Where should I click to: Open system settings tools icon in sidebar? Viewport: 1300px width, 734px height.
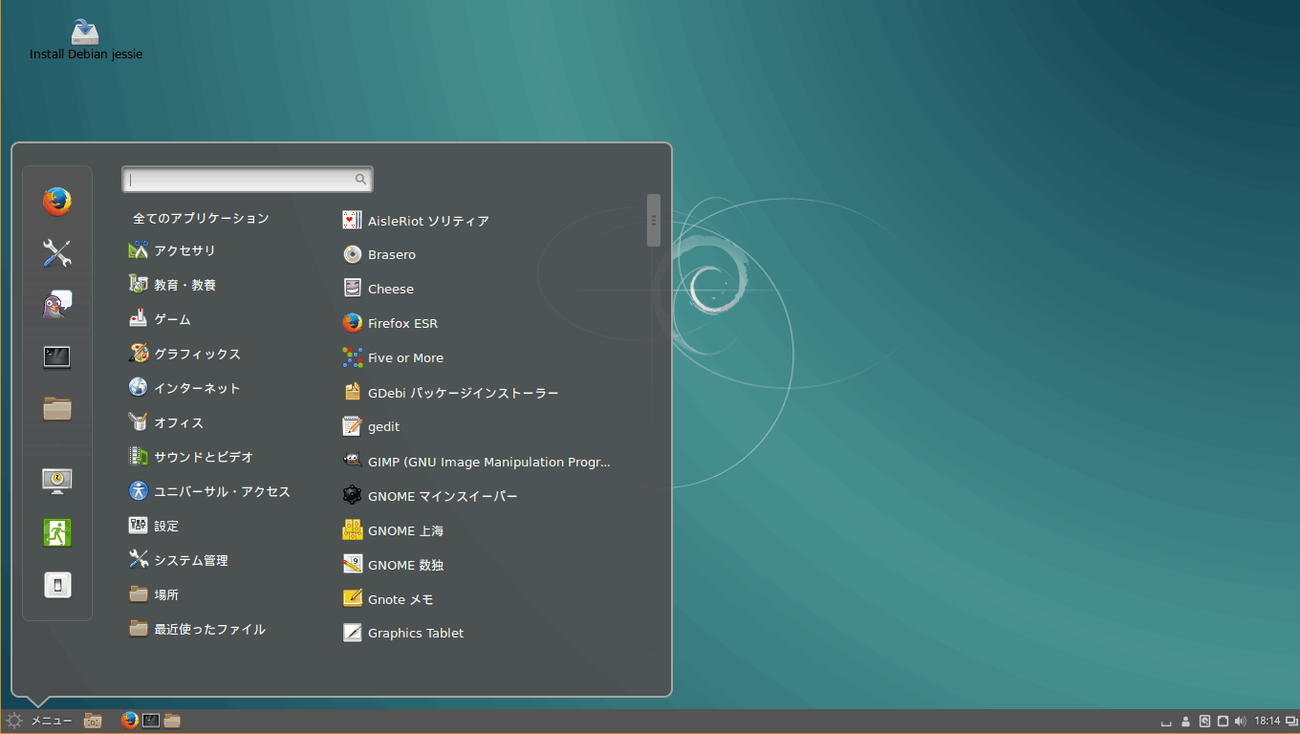[57, 253]
